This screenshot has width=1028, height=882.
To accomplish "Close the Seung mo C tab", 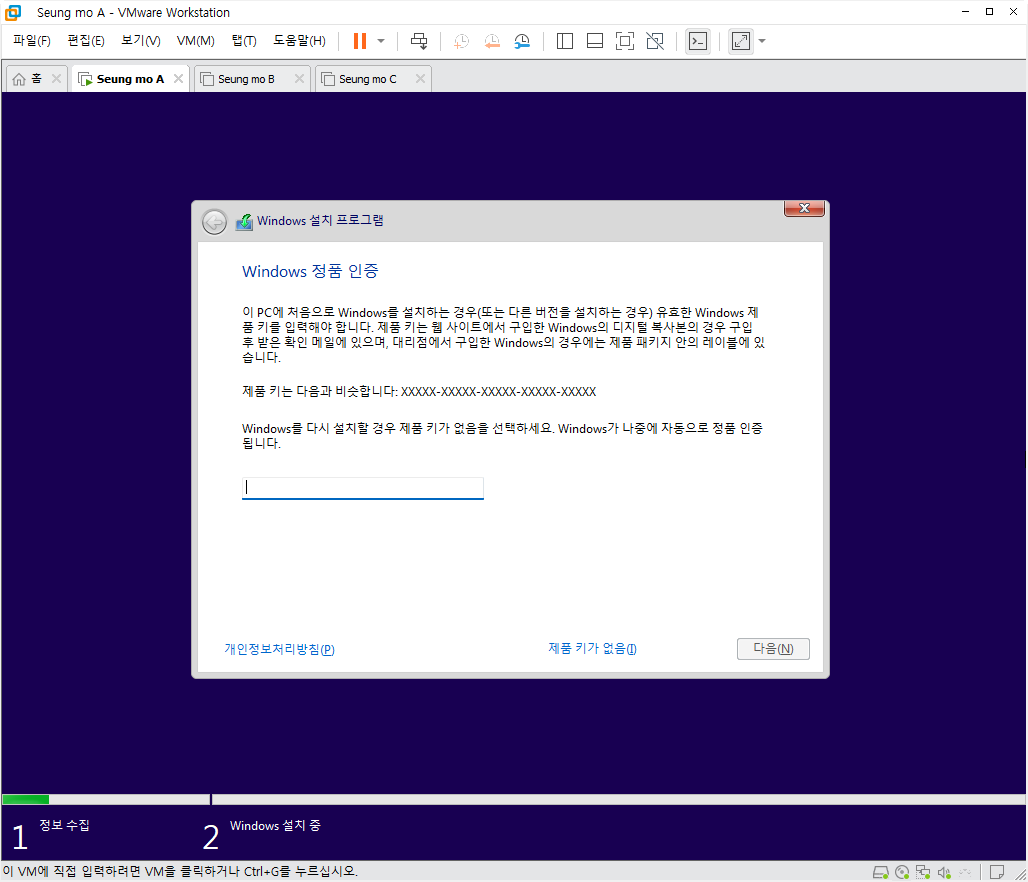I will 420,79.
